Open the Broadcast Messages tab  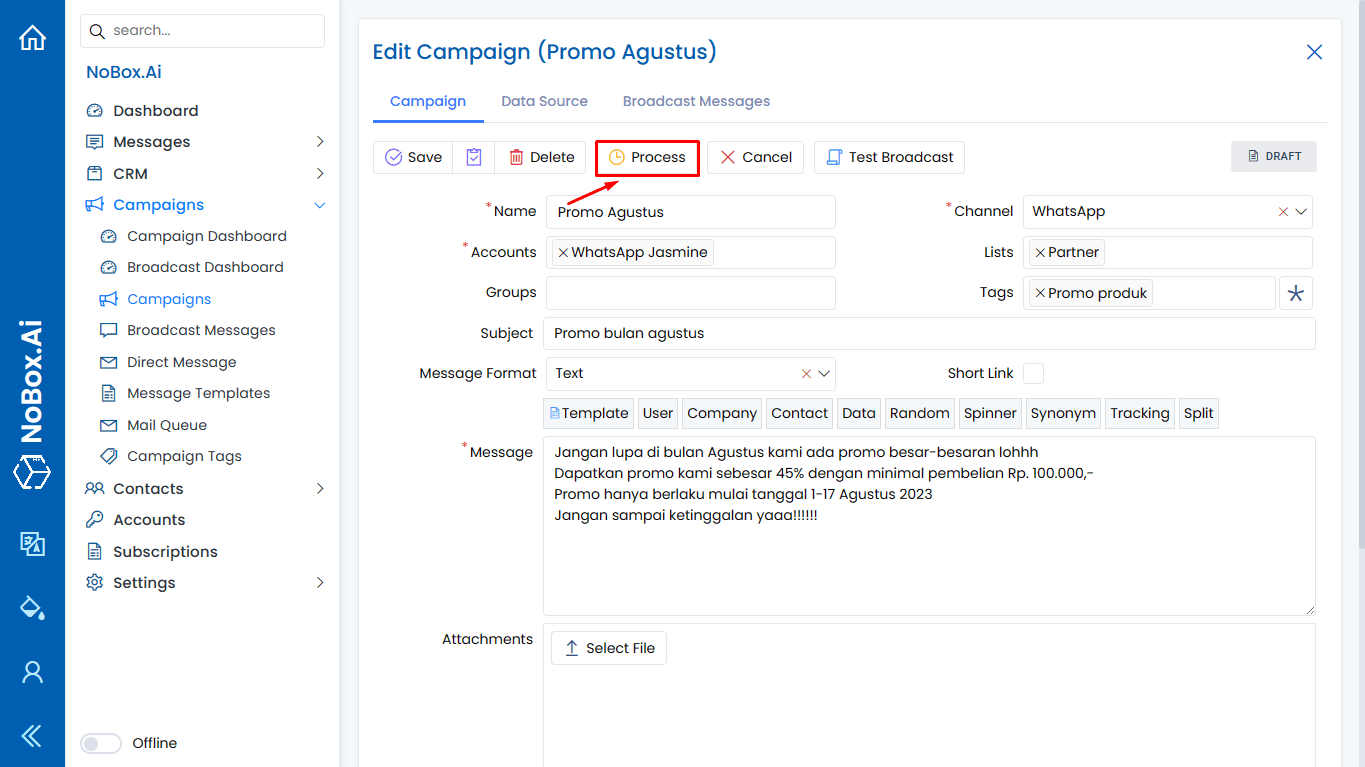tap(696, 101)
